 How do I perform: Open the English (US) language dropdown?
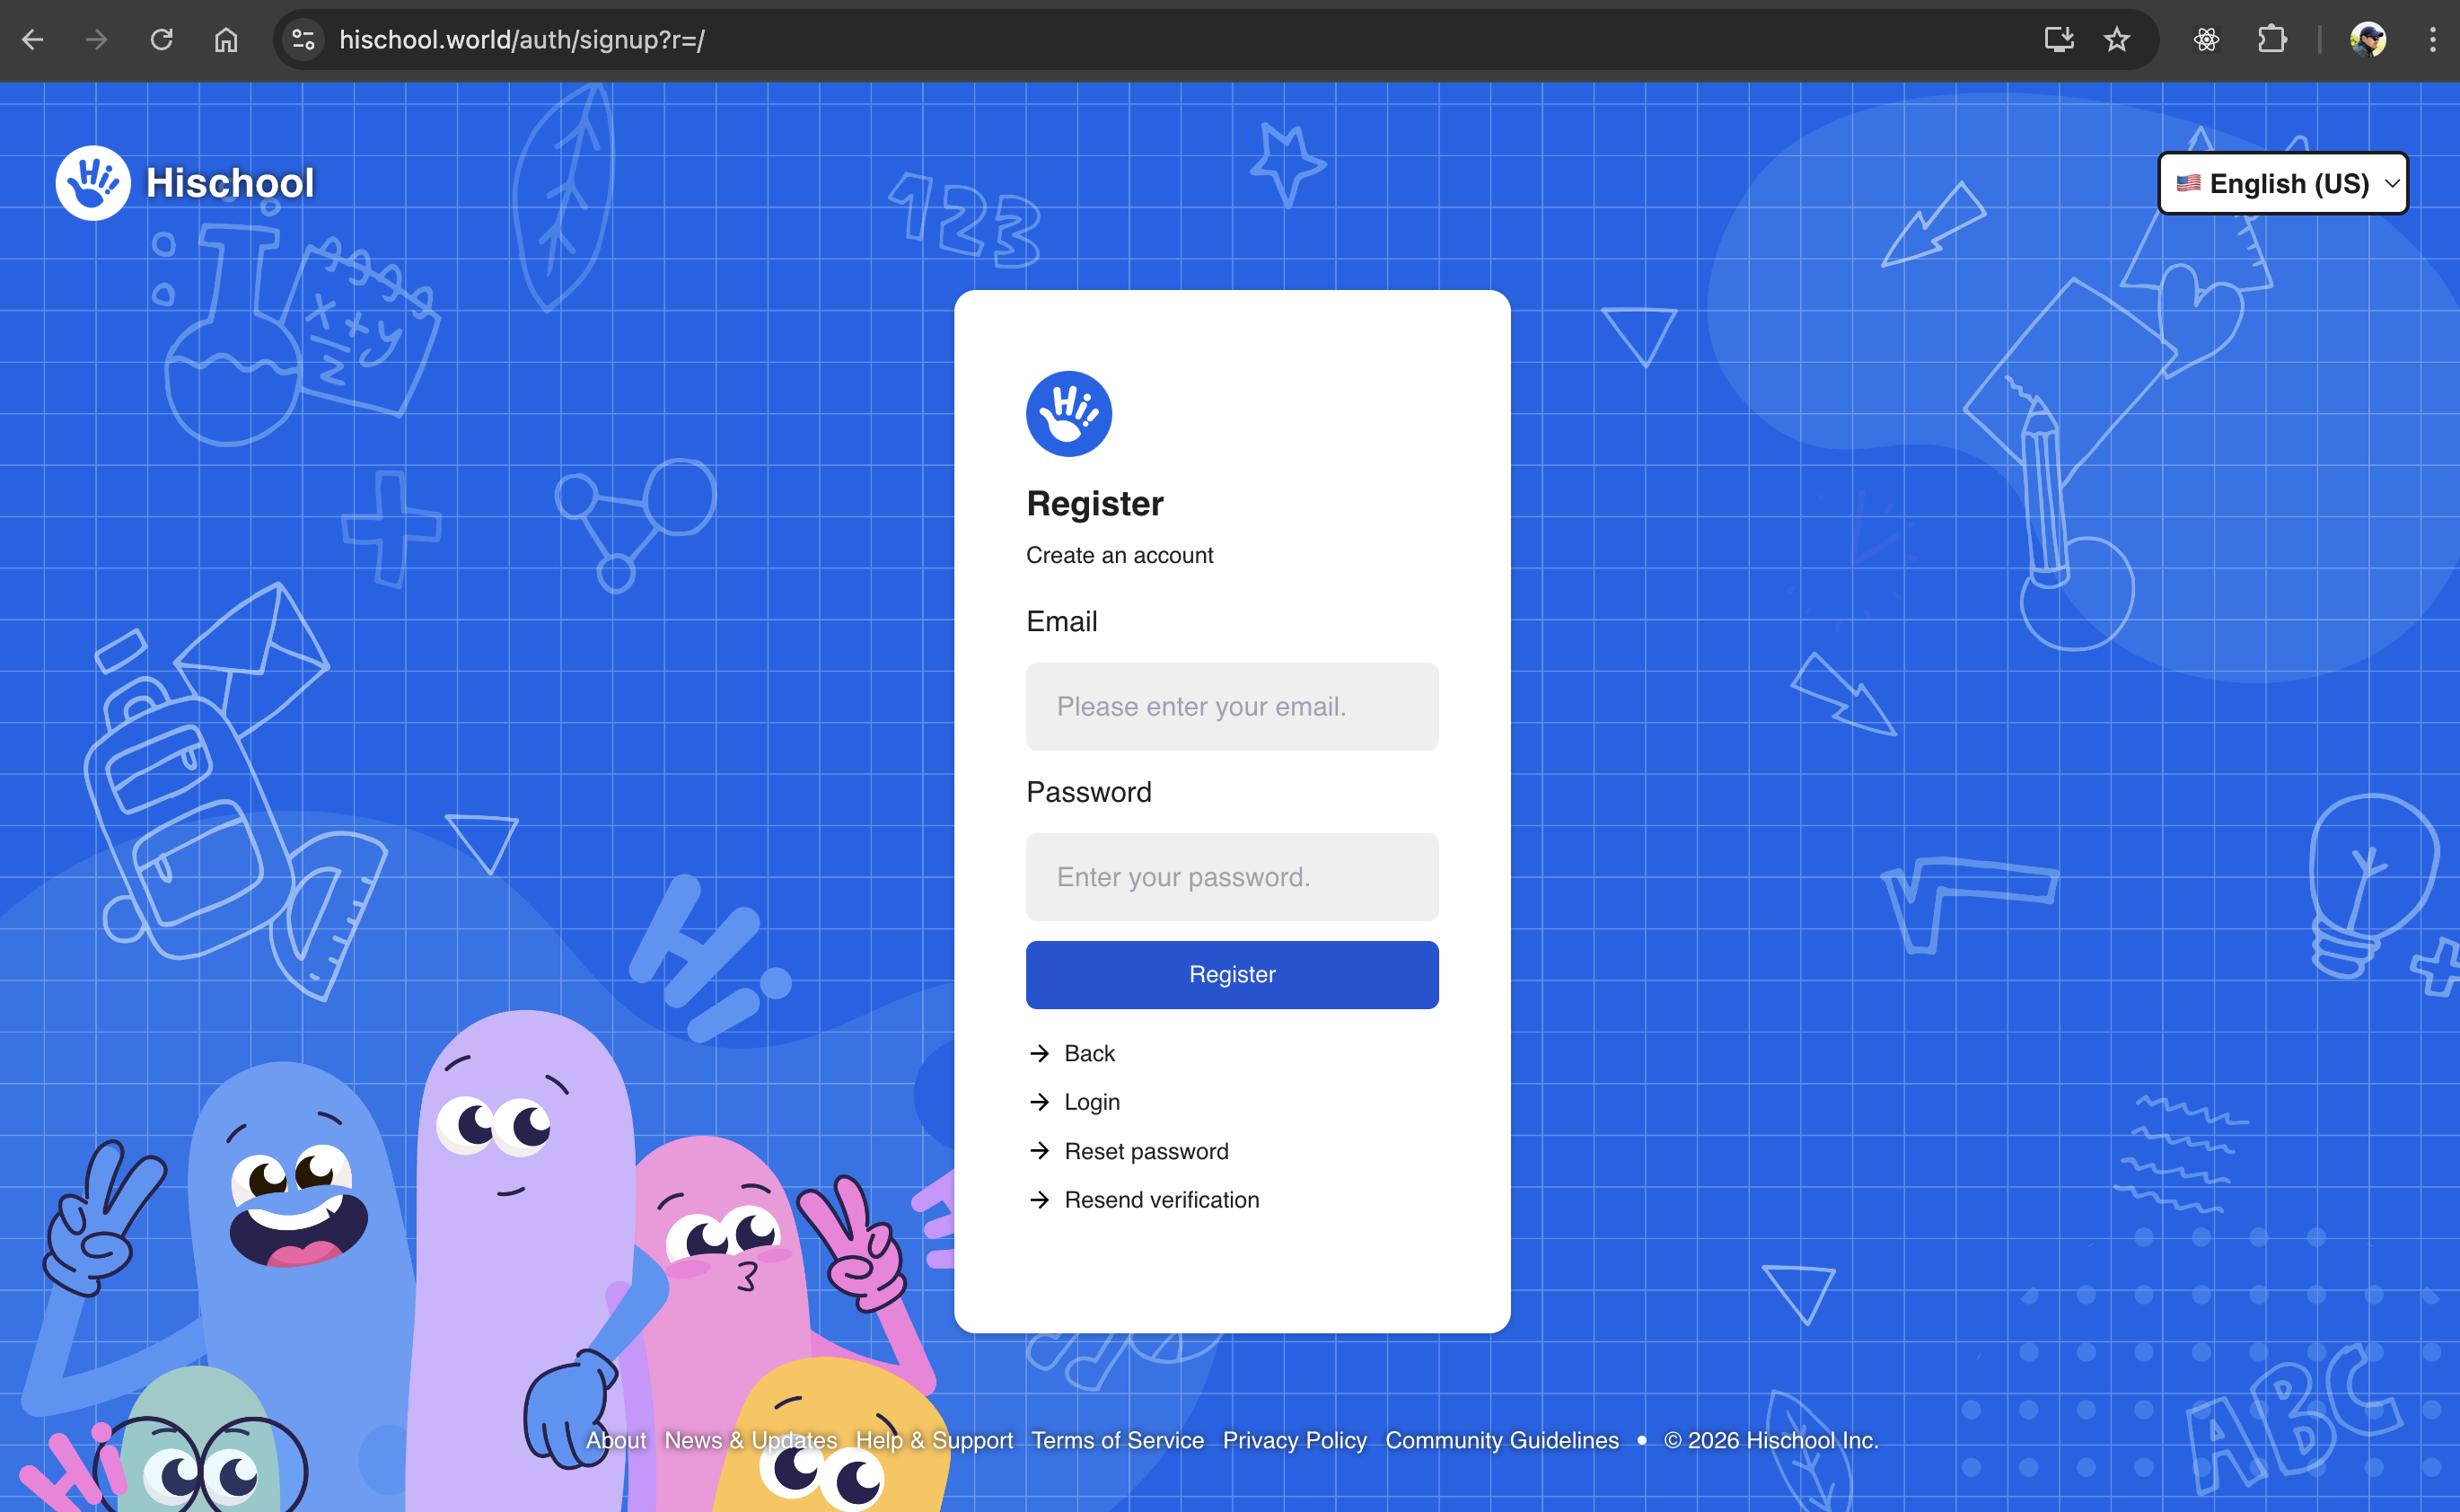(2283, 182)
